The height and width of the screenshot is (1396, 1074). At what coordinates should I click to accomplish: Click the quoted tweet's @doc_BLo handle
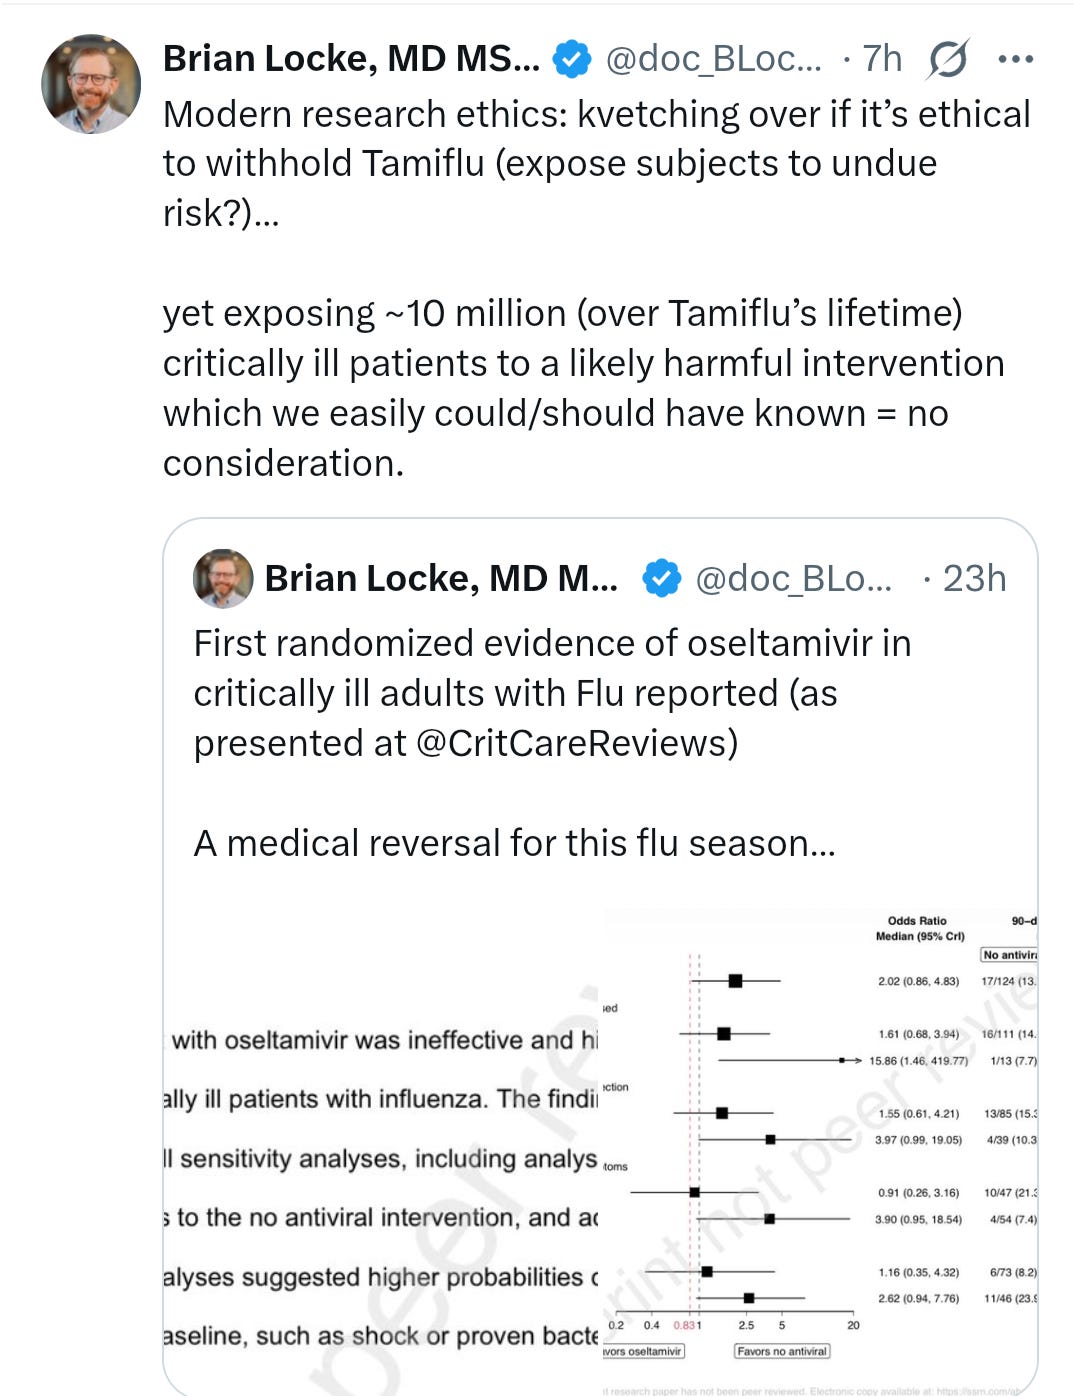793,579
